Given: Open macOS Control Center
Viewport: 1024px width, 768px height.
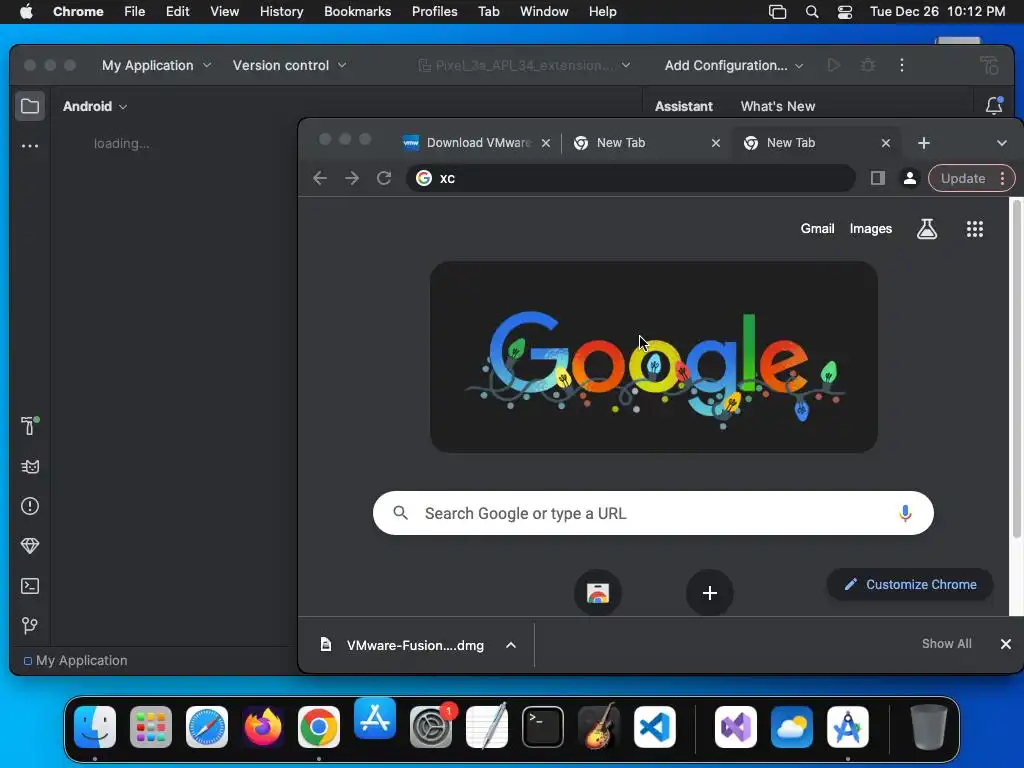Looking at the screenshot, I should click(x=844, y=12).
